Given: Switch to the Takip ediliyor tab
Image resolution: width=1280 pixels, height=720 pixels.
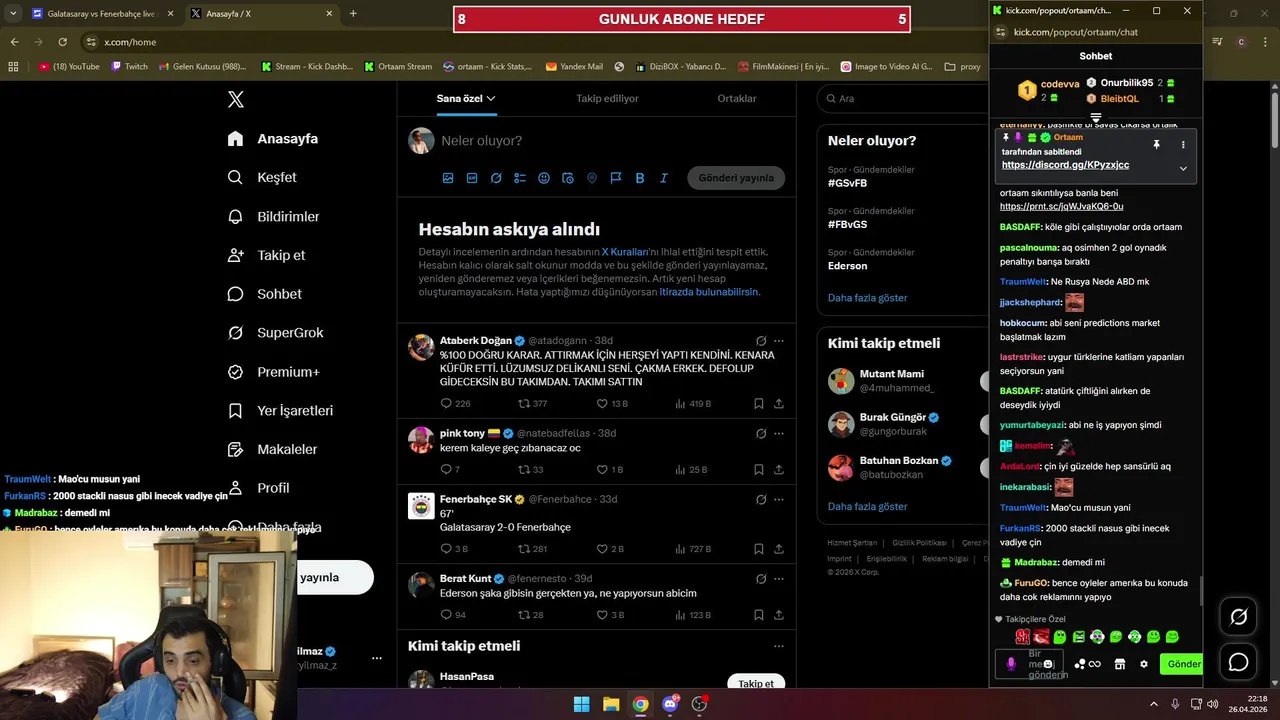Looking at the screenshot, I should tap(607, 98).
